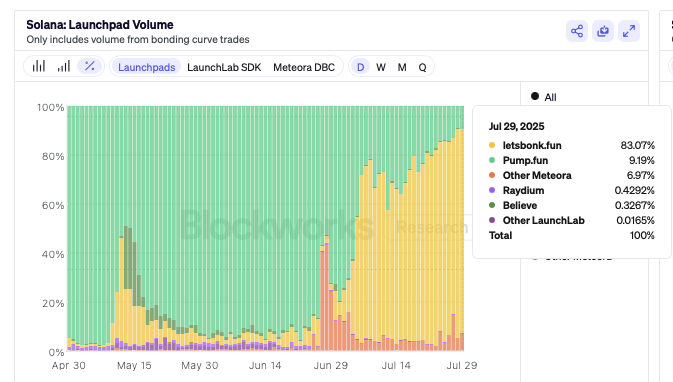Select the Launchpads tab
The width and height of the screenshot is (673, 382).
(146, 67)
